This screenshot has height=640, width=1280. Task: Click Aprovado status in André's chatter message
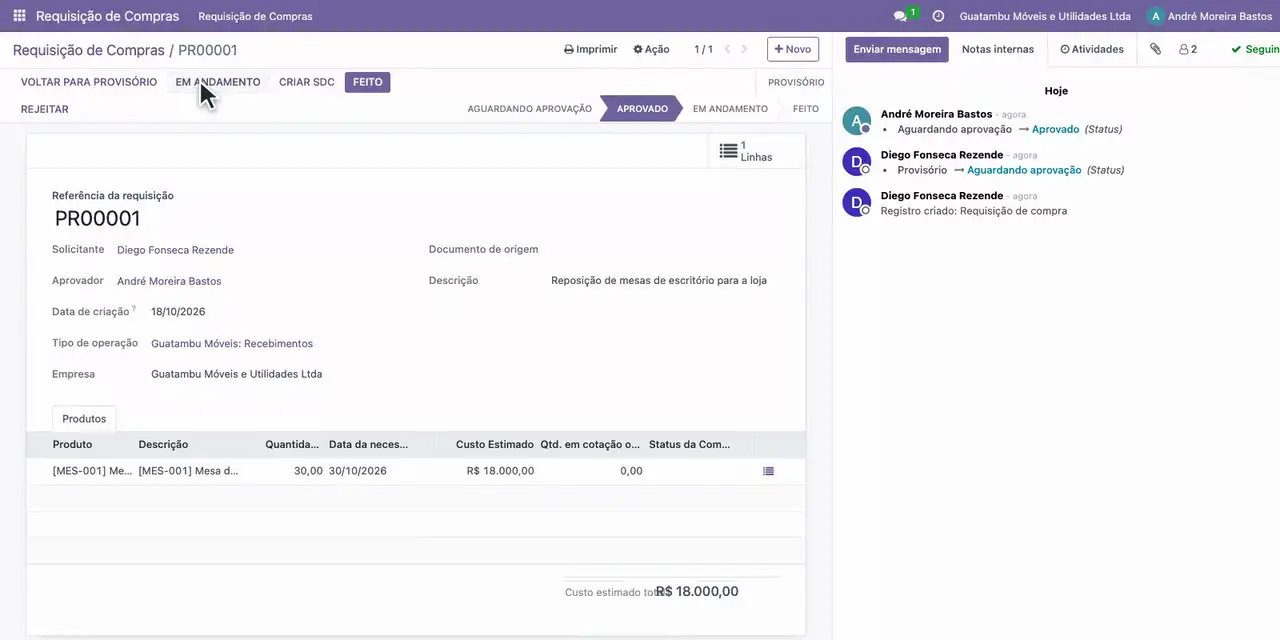(x=1055, y=129)
